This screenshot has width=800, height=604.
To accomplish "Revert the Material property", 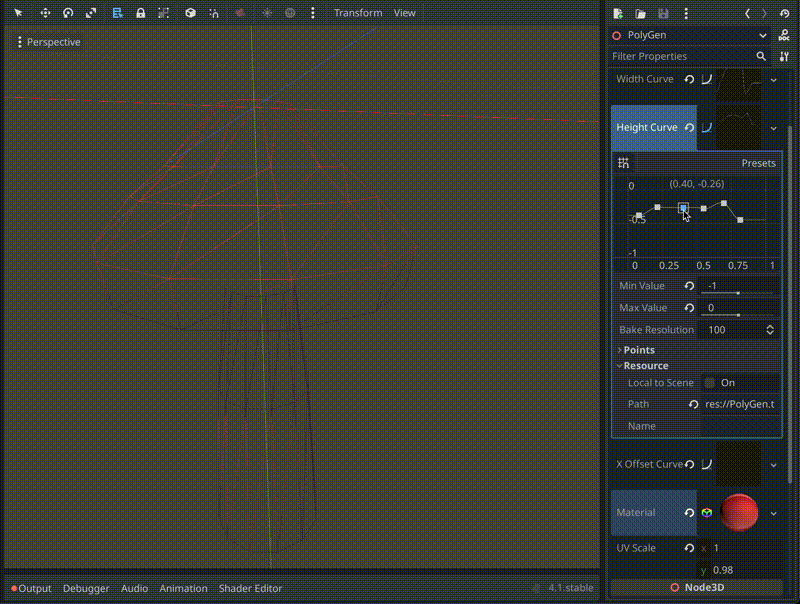I will coord(689,513).
